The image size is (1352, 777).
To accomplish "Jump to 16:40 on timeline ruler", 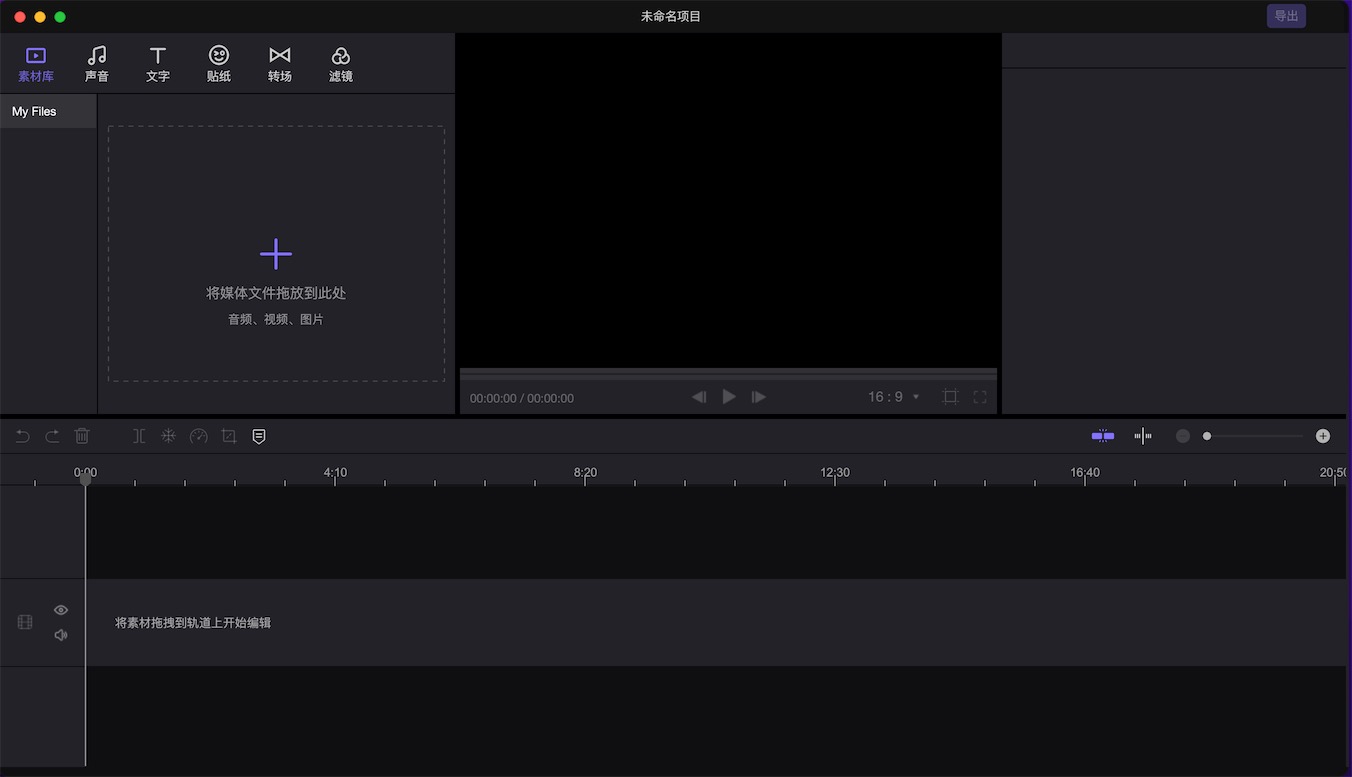I will 1085,472.
